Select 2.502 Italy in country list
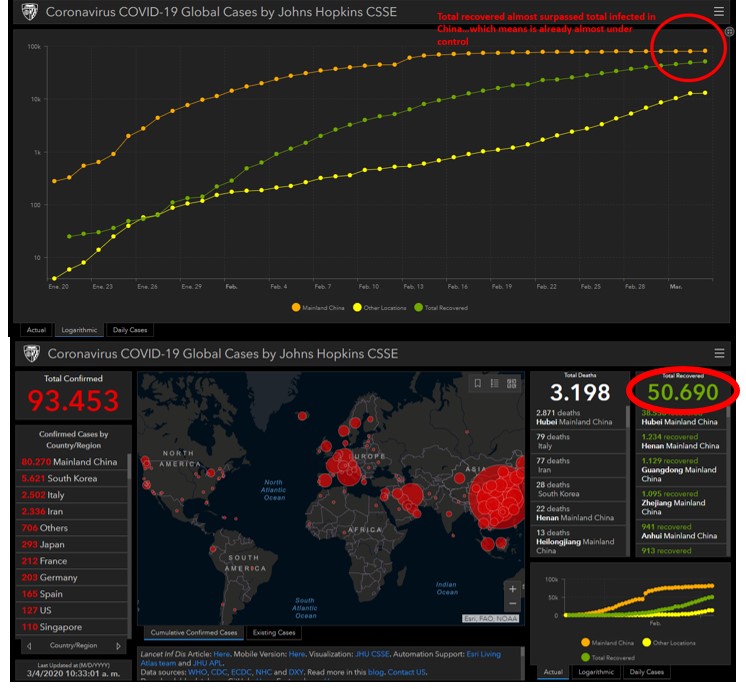Viewport: 746px width, 689px height. 71,495
